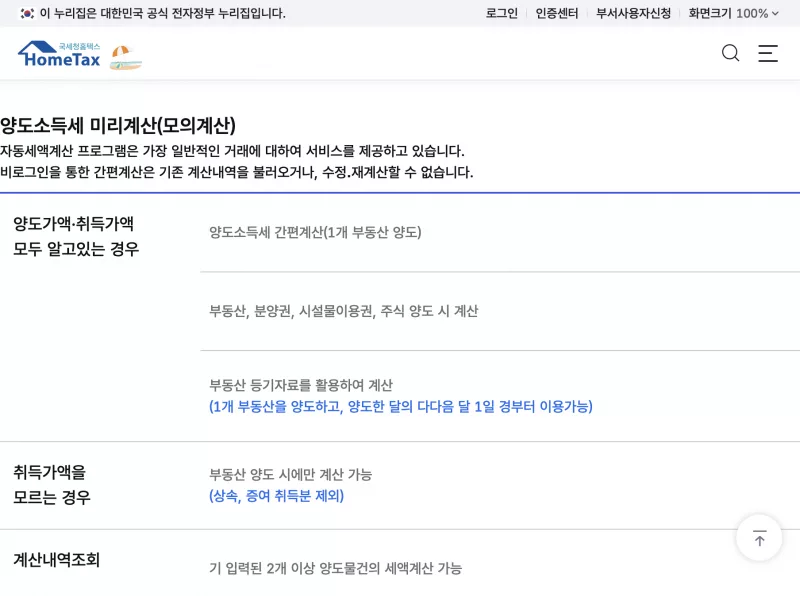Click the 공식 전자정부 누리집 notice text
Screen dimensions: 800x596
click(163, 13)
